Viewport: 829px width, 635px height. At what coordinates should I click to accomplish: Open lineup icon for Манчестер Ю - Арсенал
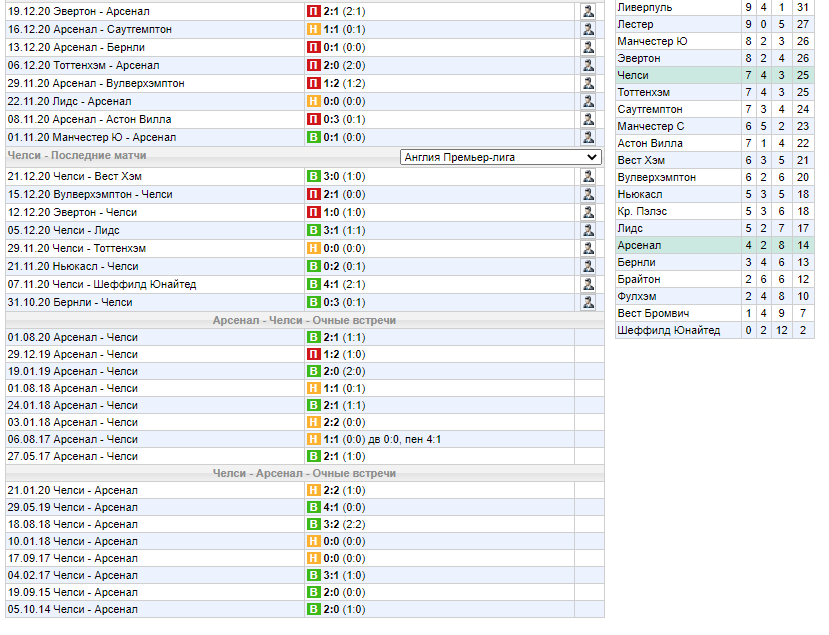(x=588, y=137)
